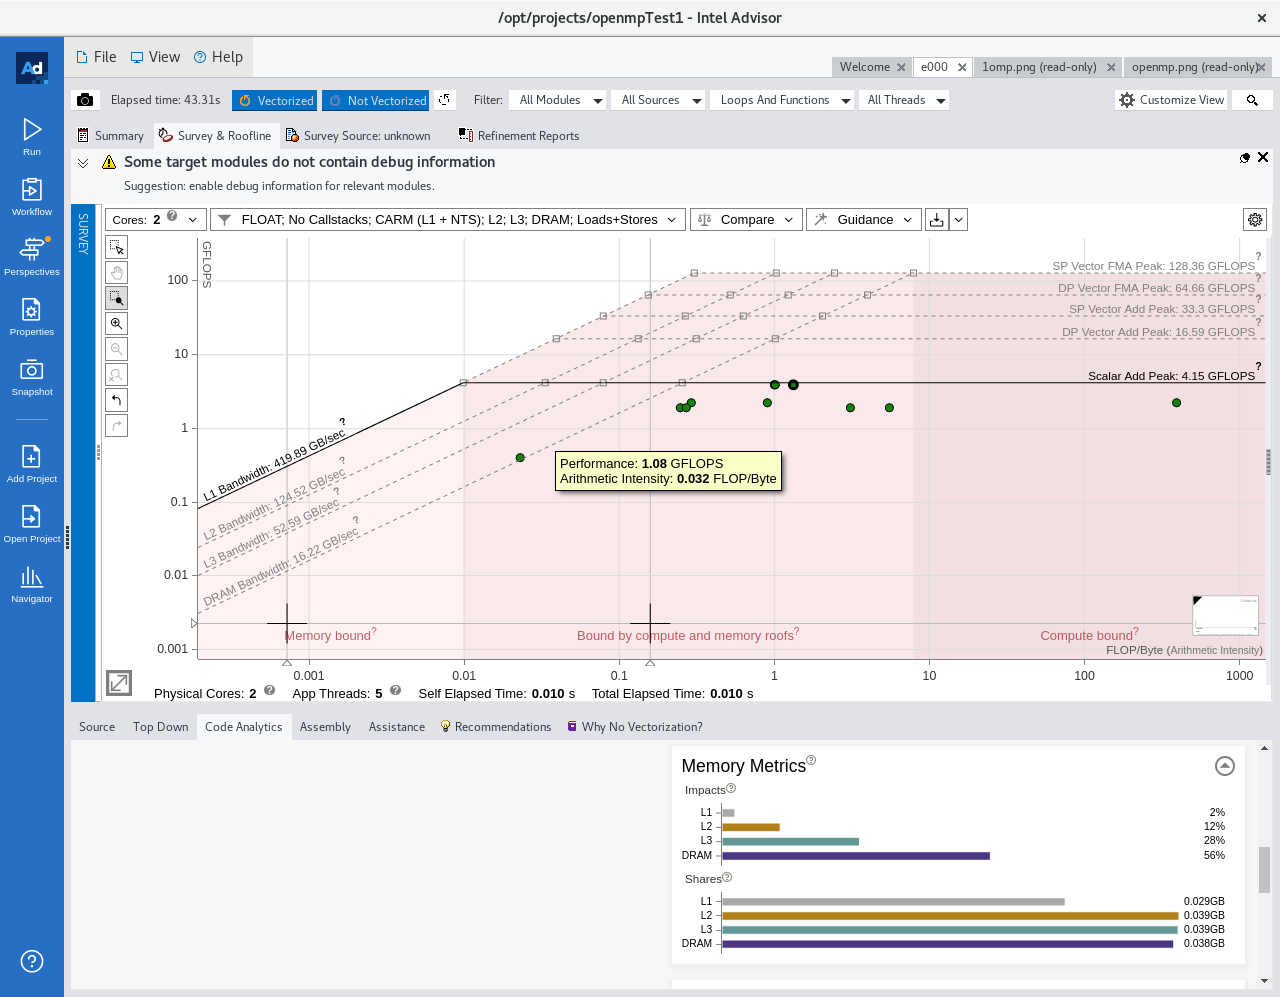Click the camera snapshot toolbar icon

coord(85,100)
